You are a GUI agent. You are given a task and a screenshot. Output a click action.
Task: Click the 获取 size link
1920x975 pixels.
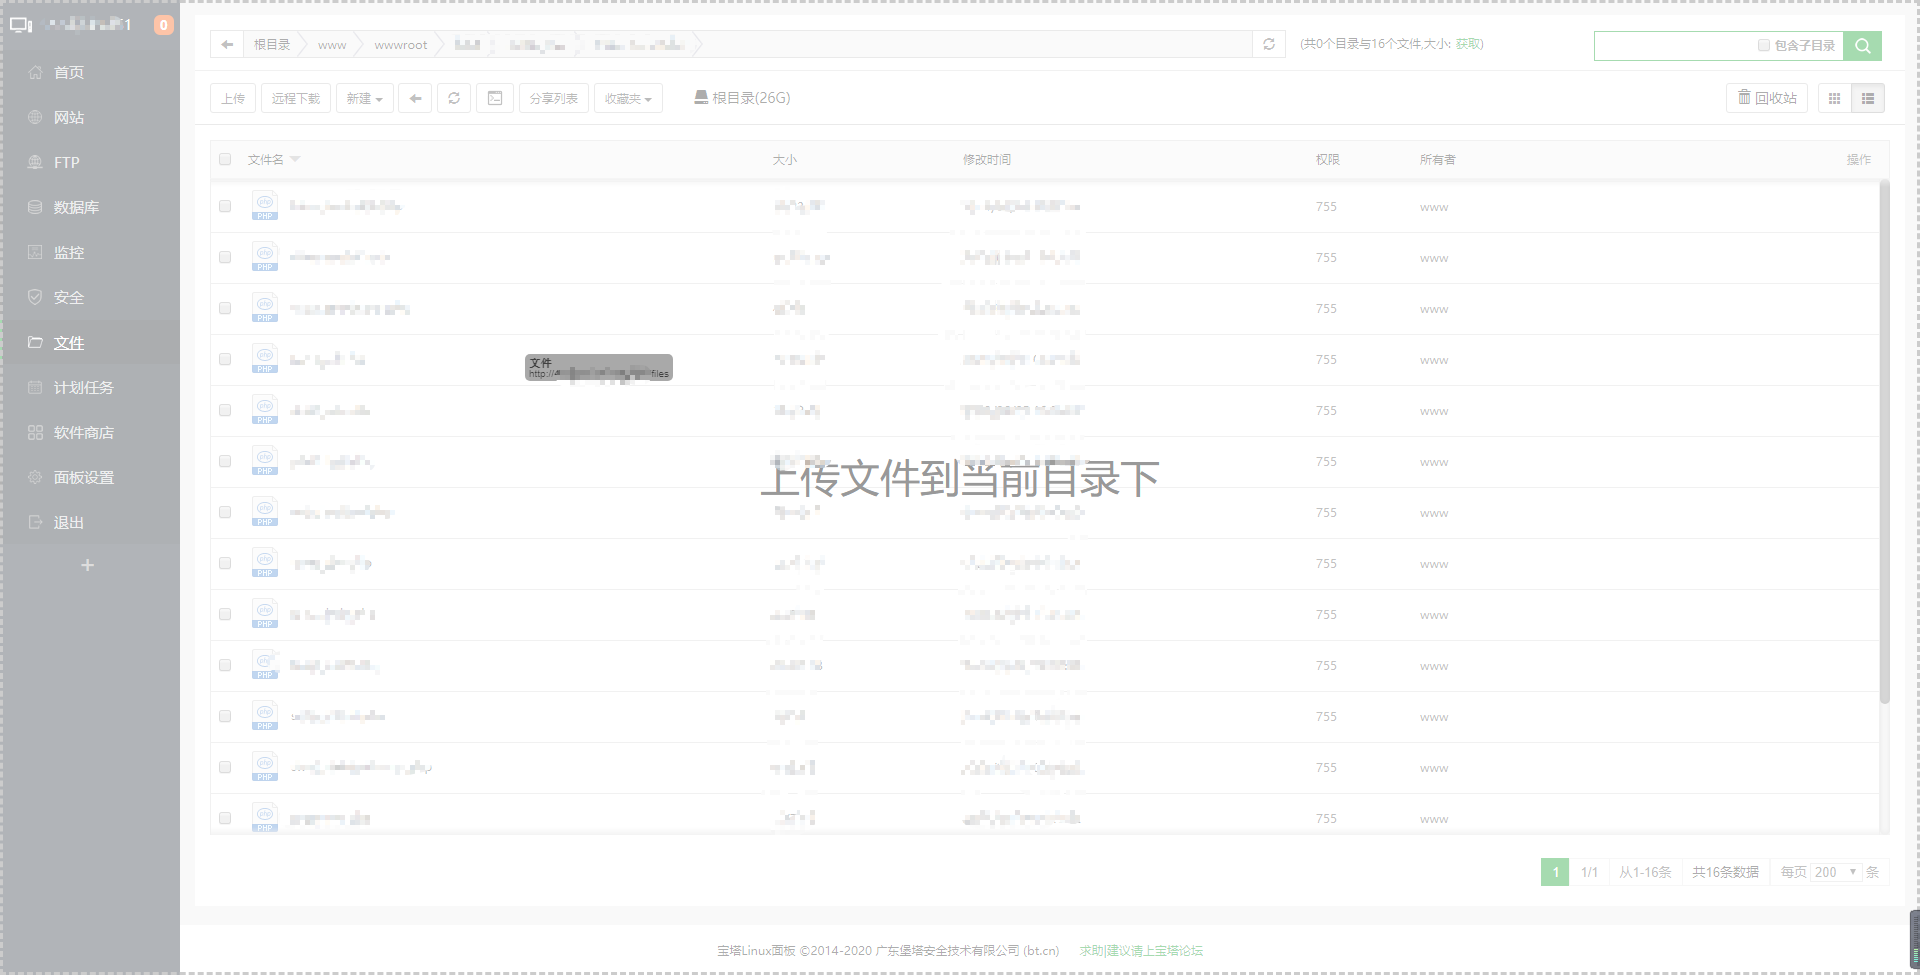(x=1468, y=44)
